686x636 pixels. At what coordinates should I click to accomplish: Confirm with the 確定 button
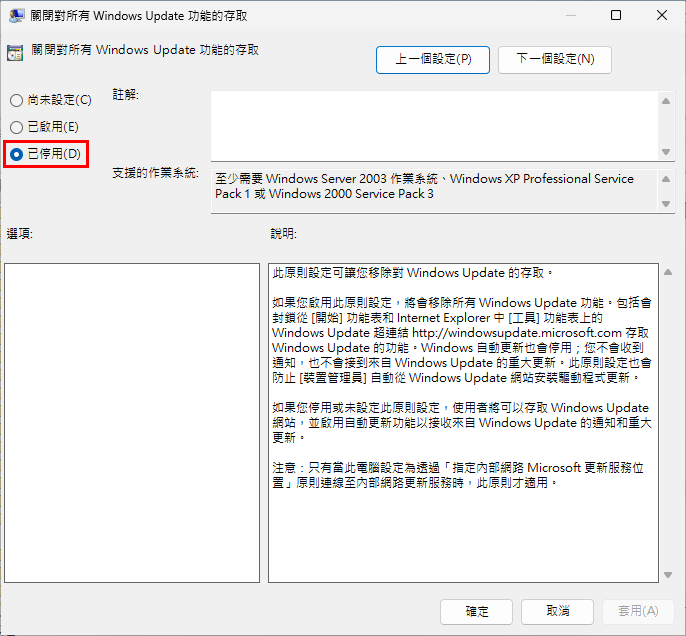(476, 611)
